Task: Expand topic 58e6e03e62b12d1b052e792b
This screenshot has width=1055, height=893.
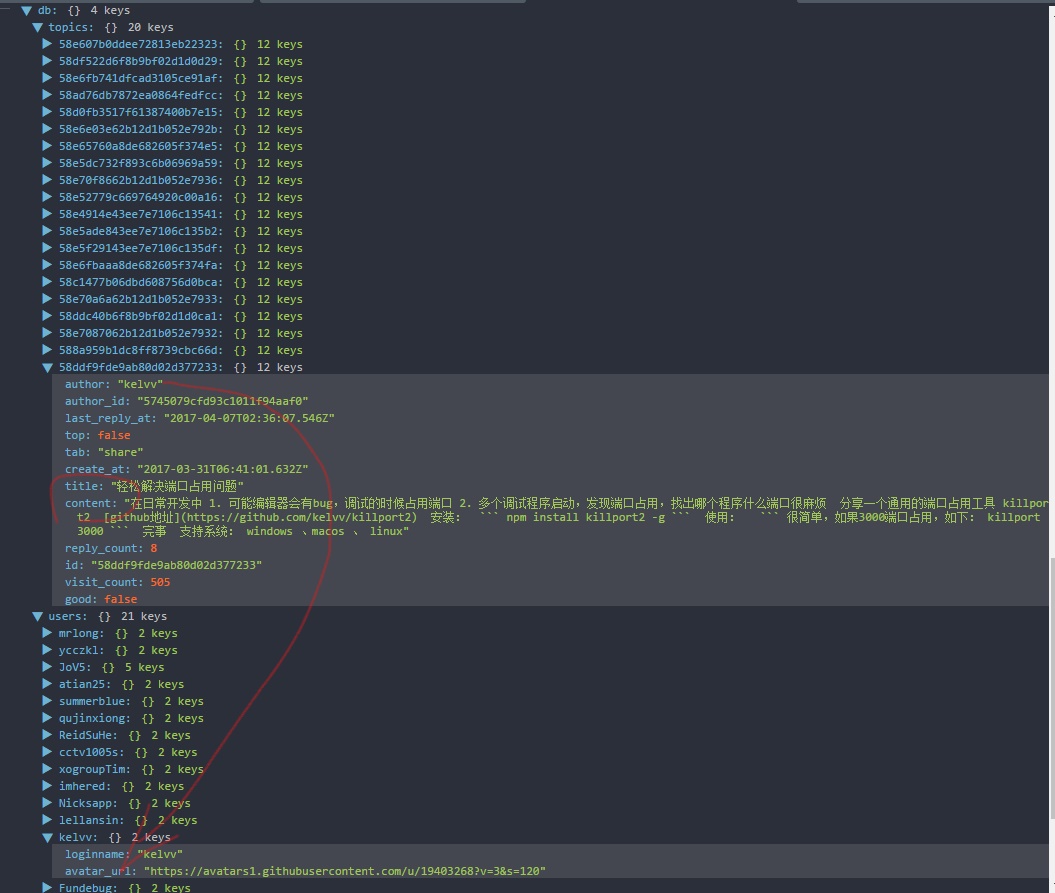Action: (x=47, y=129)
